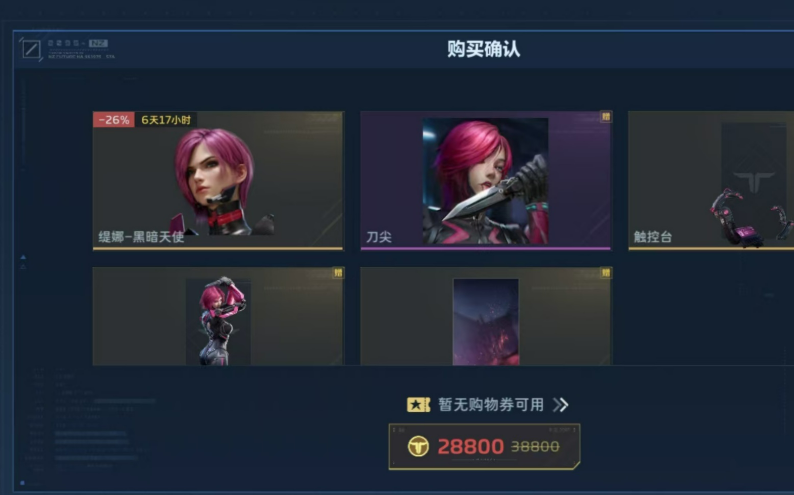Click the T emblem on 触控台 card

[754, 181]
